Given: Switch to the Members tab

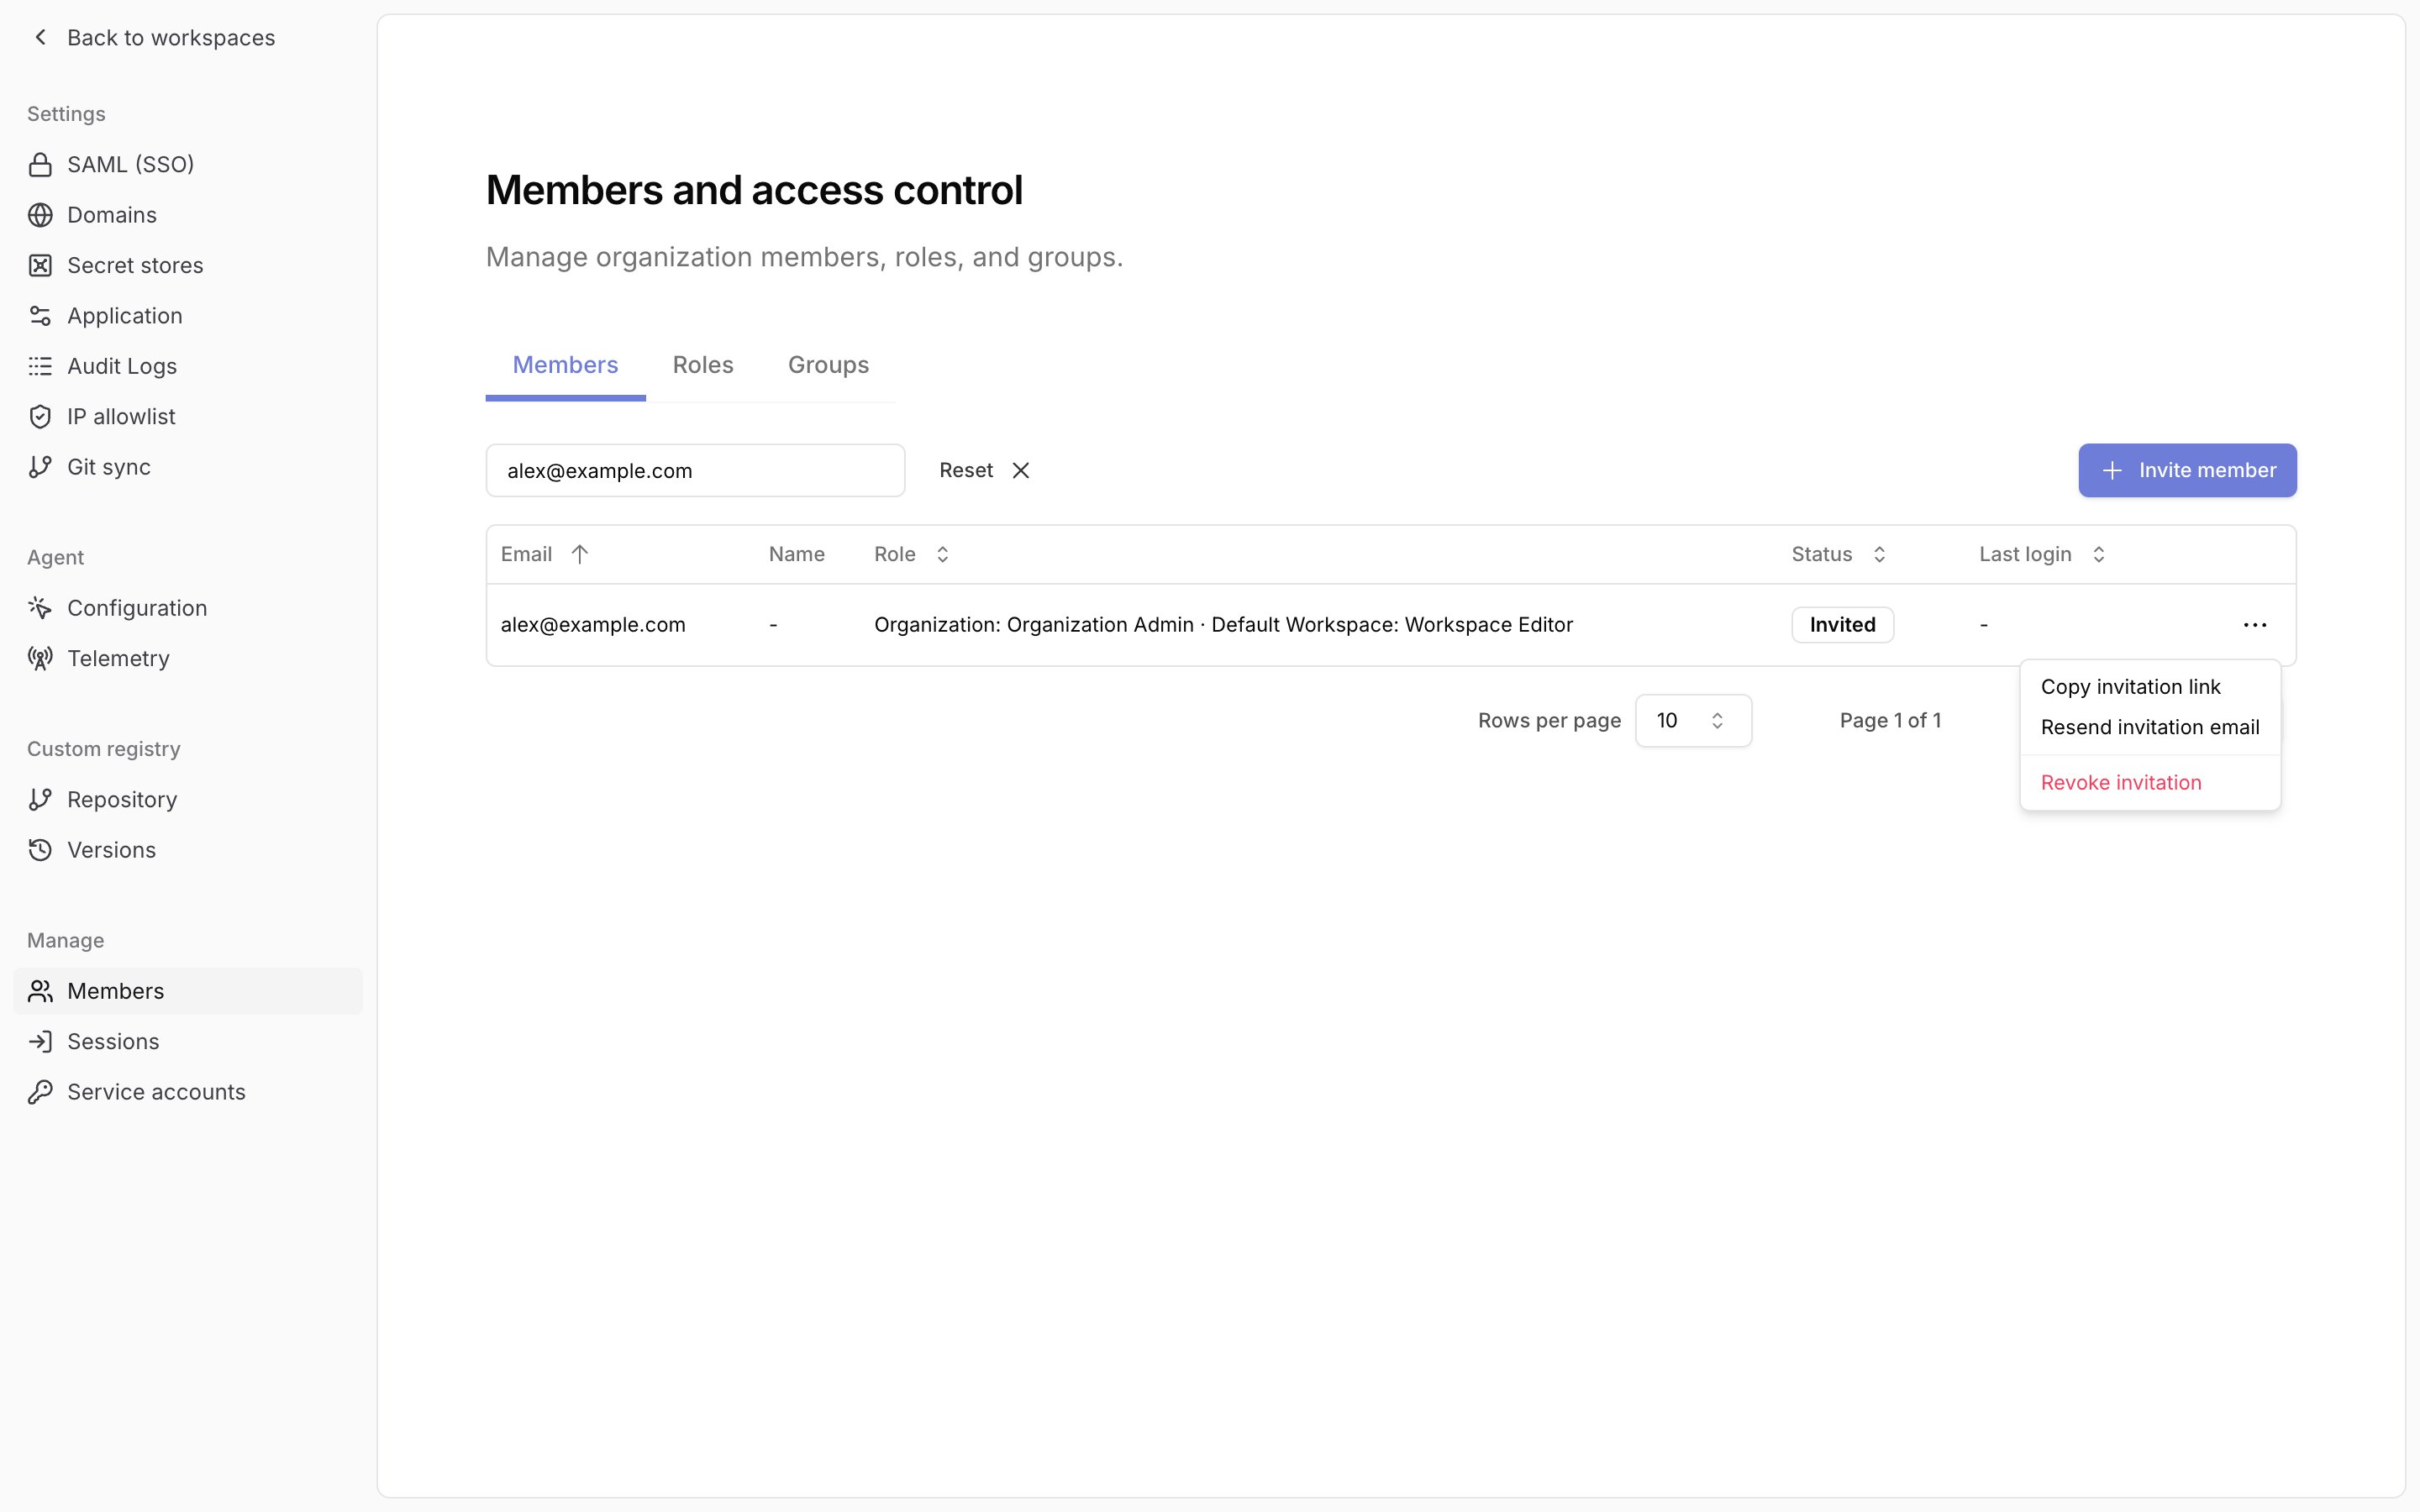Looking at the screenshot, I should pyautogui.click(x=565, y=365).
